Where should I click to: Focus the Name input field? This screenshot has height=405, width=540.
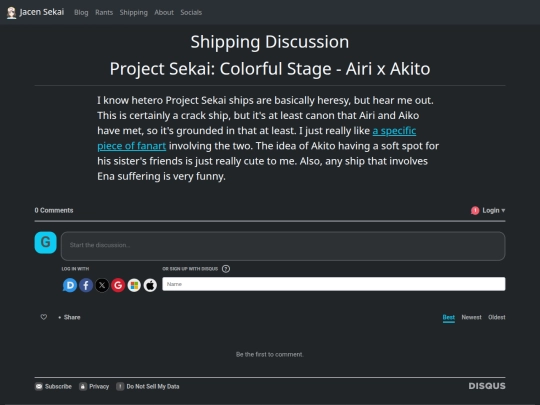tap(334, 284)
